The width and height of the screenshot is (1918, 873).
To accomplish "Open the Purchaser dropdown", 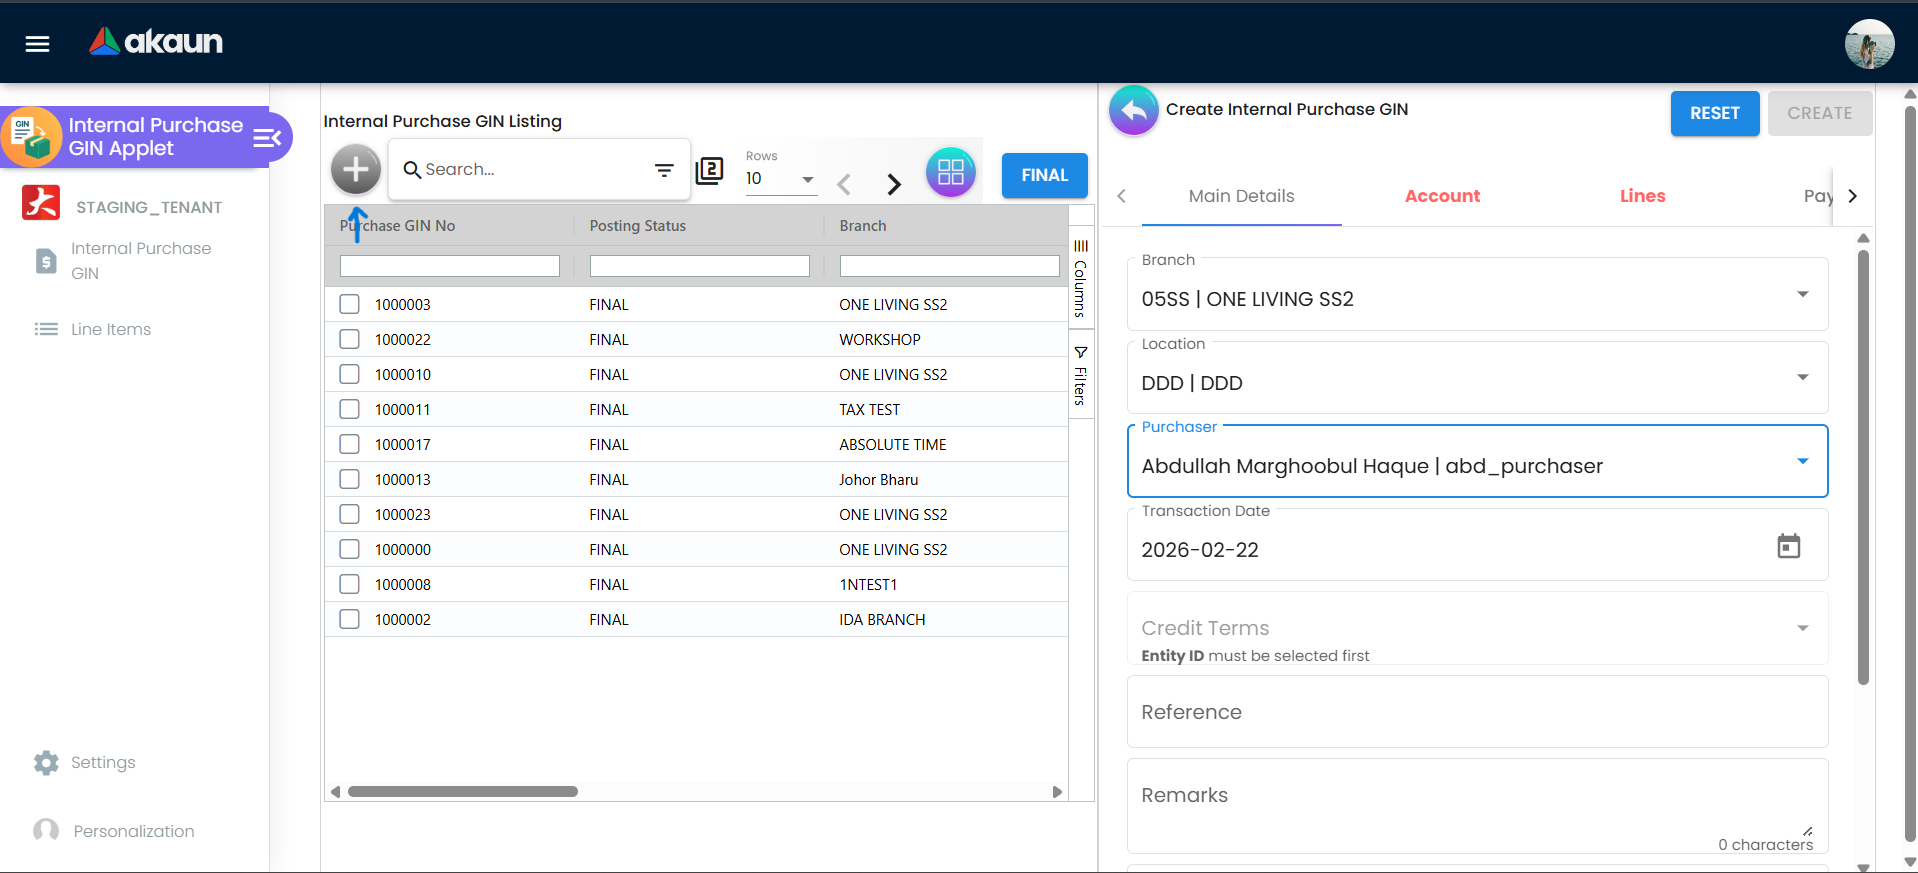I will pyautogui.click(x=1802, y=462).
